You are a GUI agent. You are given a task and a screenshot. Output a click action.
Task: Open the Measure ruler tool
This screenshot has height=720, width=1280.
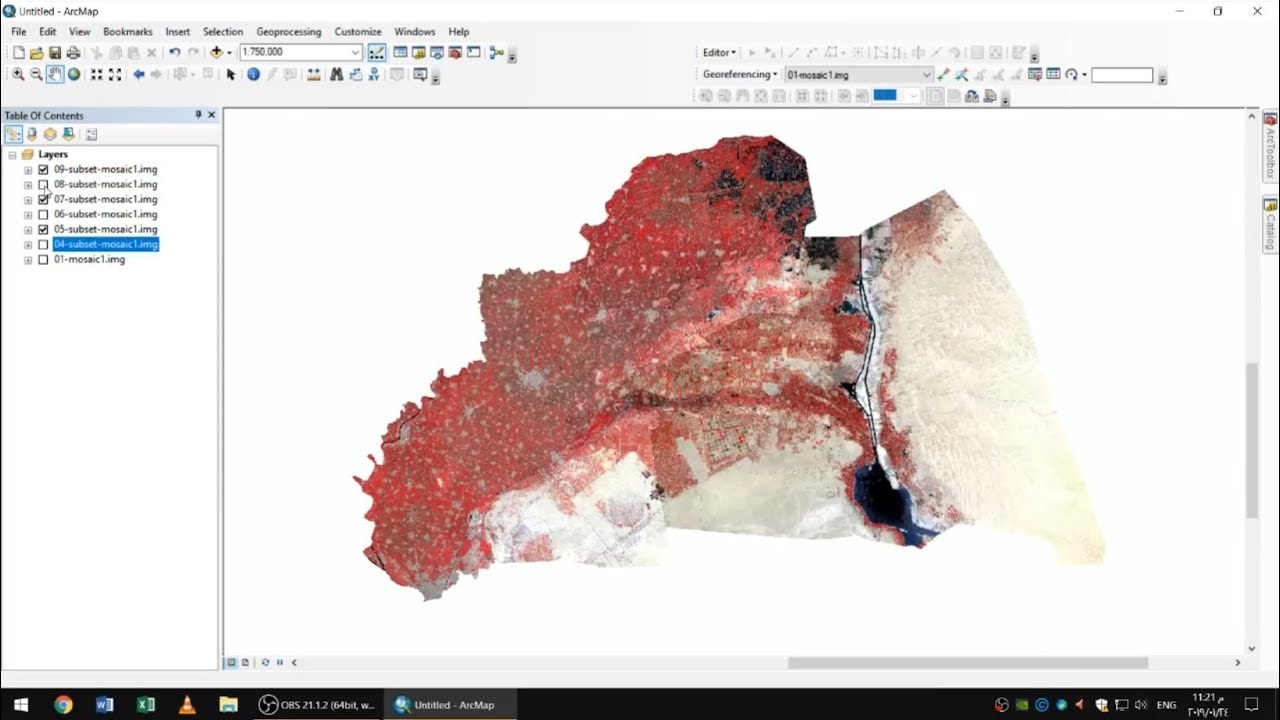pos(314,74)
